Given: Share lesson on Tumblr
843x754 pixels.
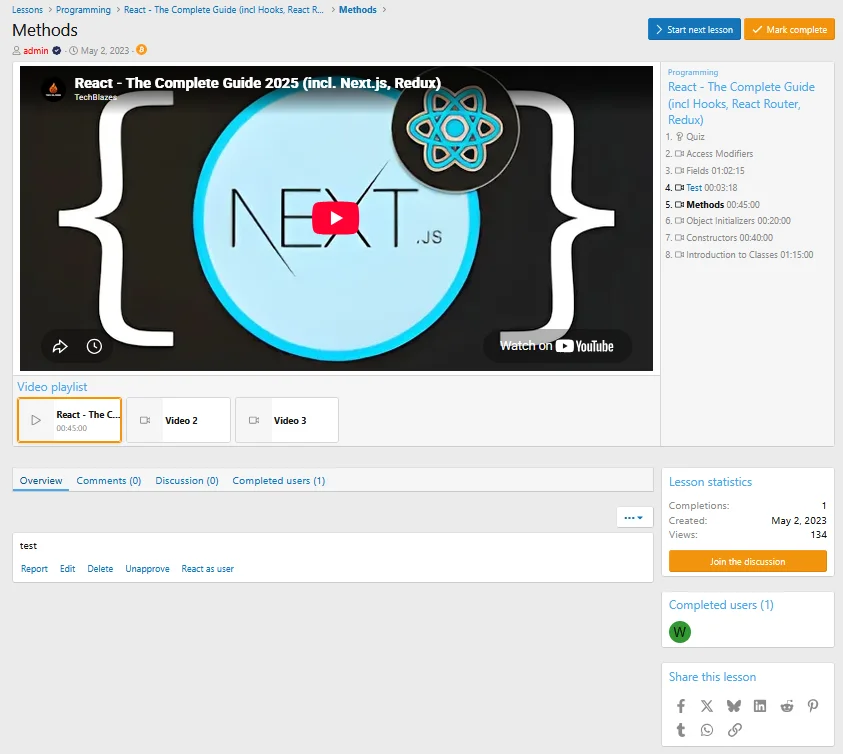Looking at the screenshot, I should click(x=681, y=730).
